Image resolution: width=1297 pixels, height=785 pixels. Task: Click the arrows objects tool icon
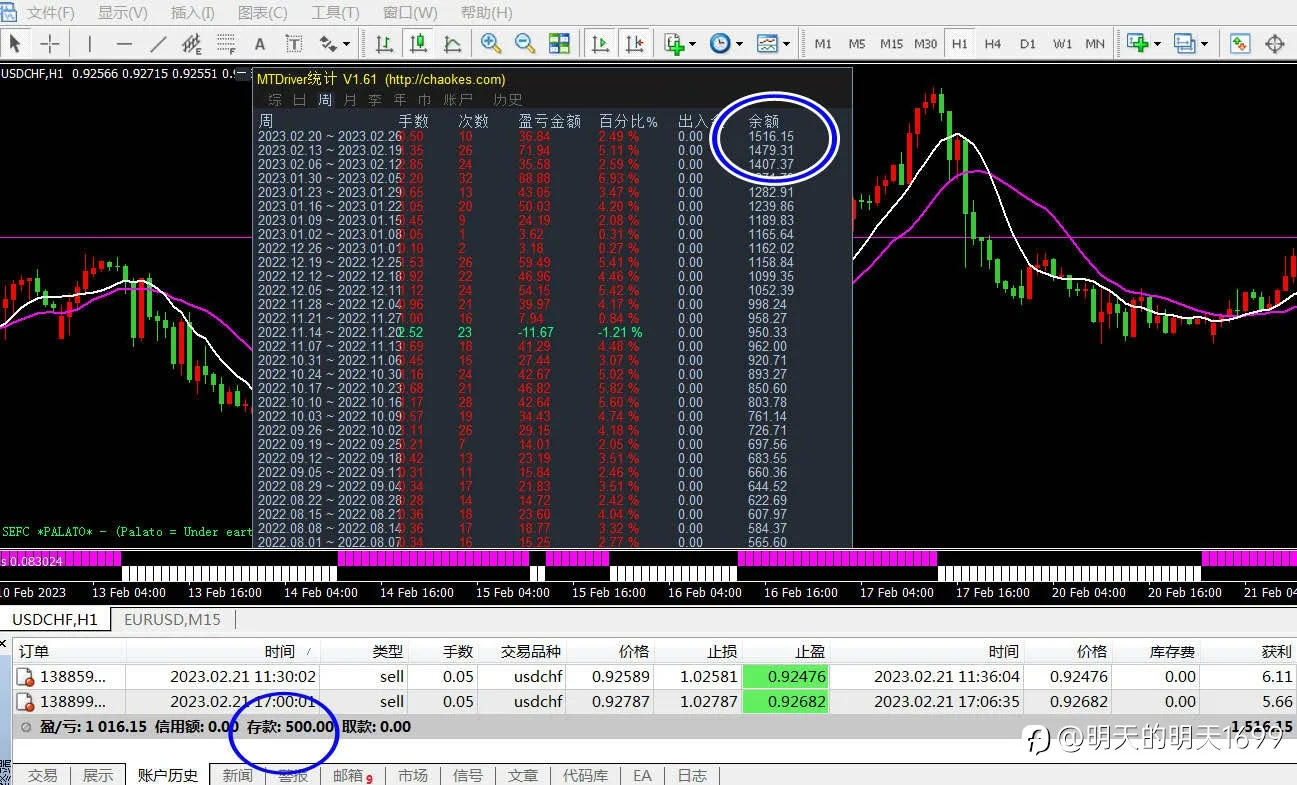pyautogui.click(x=328, y=44)
